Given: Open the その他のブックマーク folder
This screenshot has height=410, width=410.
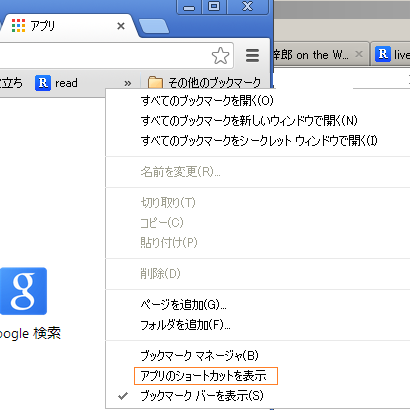Looking at the screenshot, I should pyautogui.click(x=204, y=83).
